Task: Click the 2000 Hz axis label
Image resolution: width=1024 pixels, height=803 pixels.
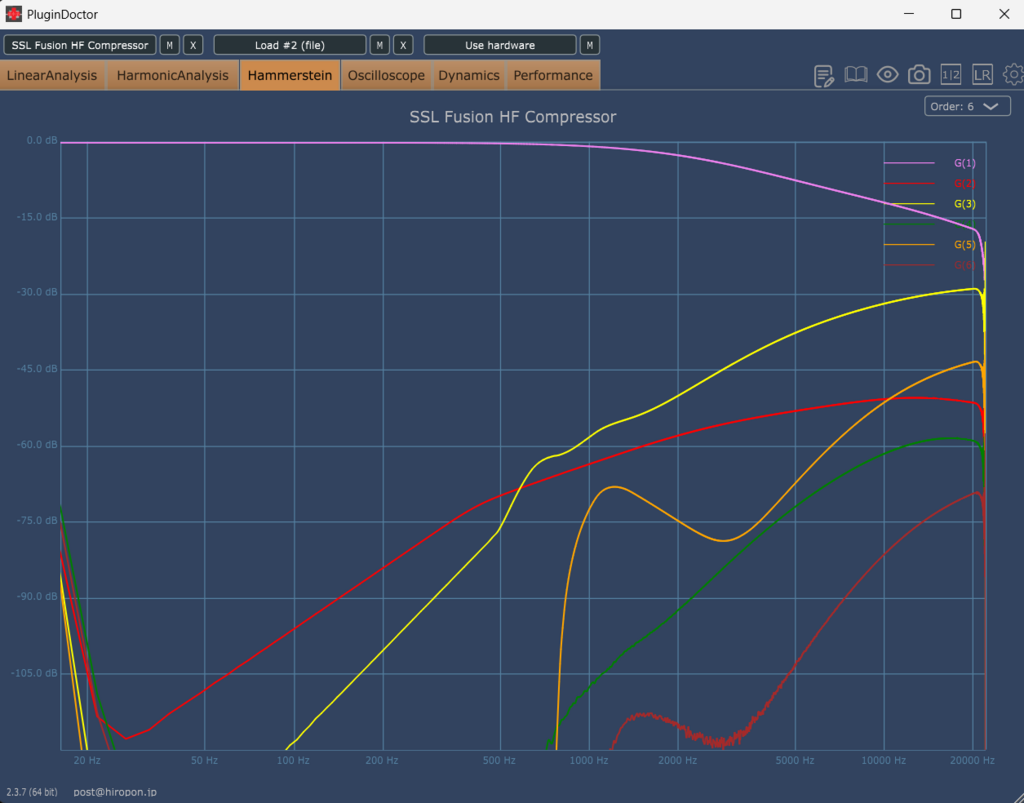Action: [677, 761]
